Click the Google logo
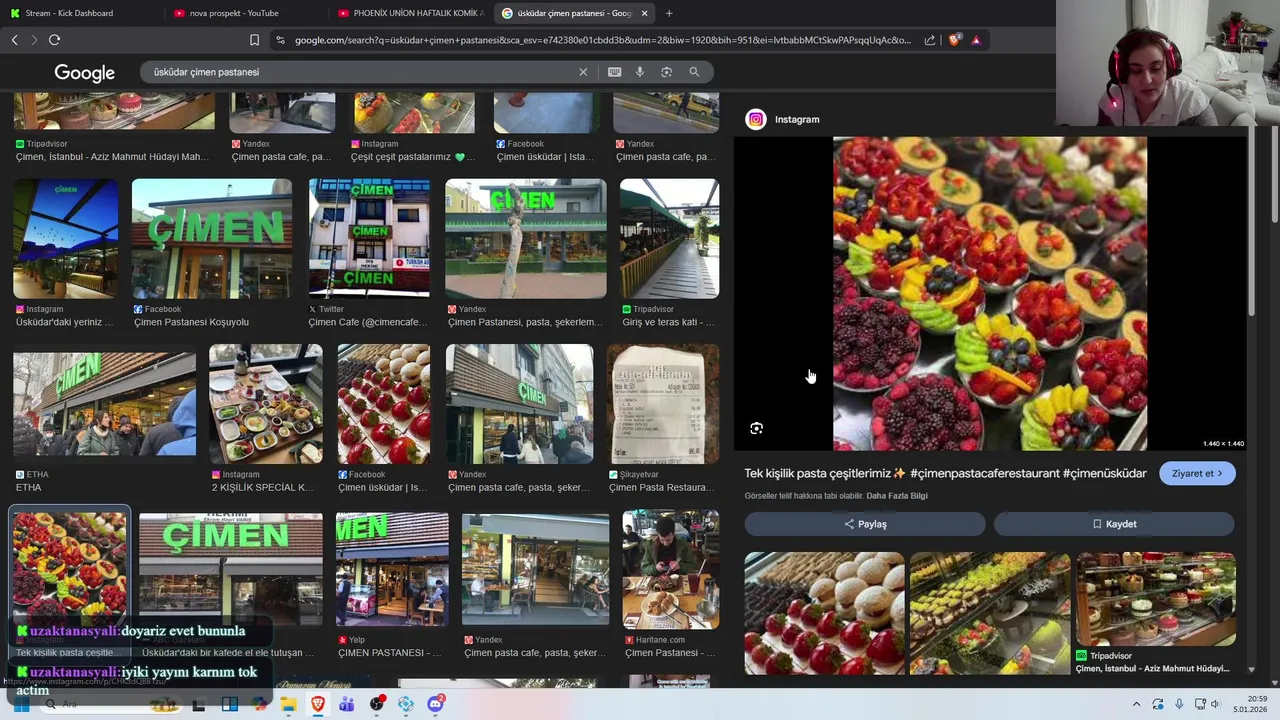 pos(85,73)
